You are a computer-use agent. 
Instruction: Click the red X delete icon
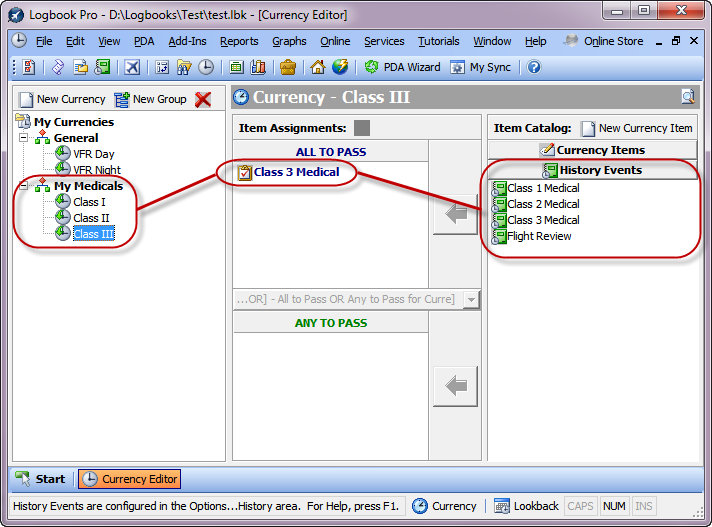(203, 99)
